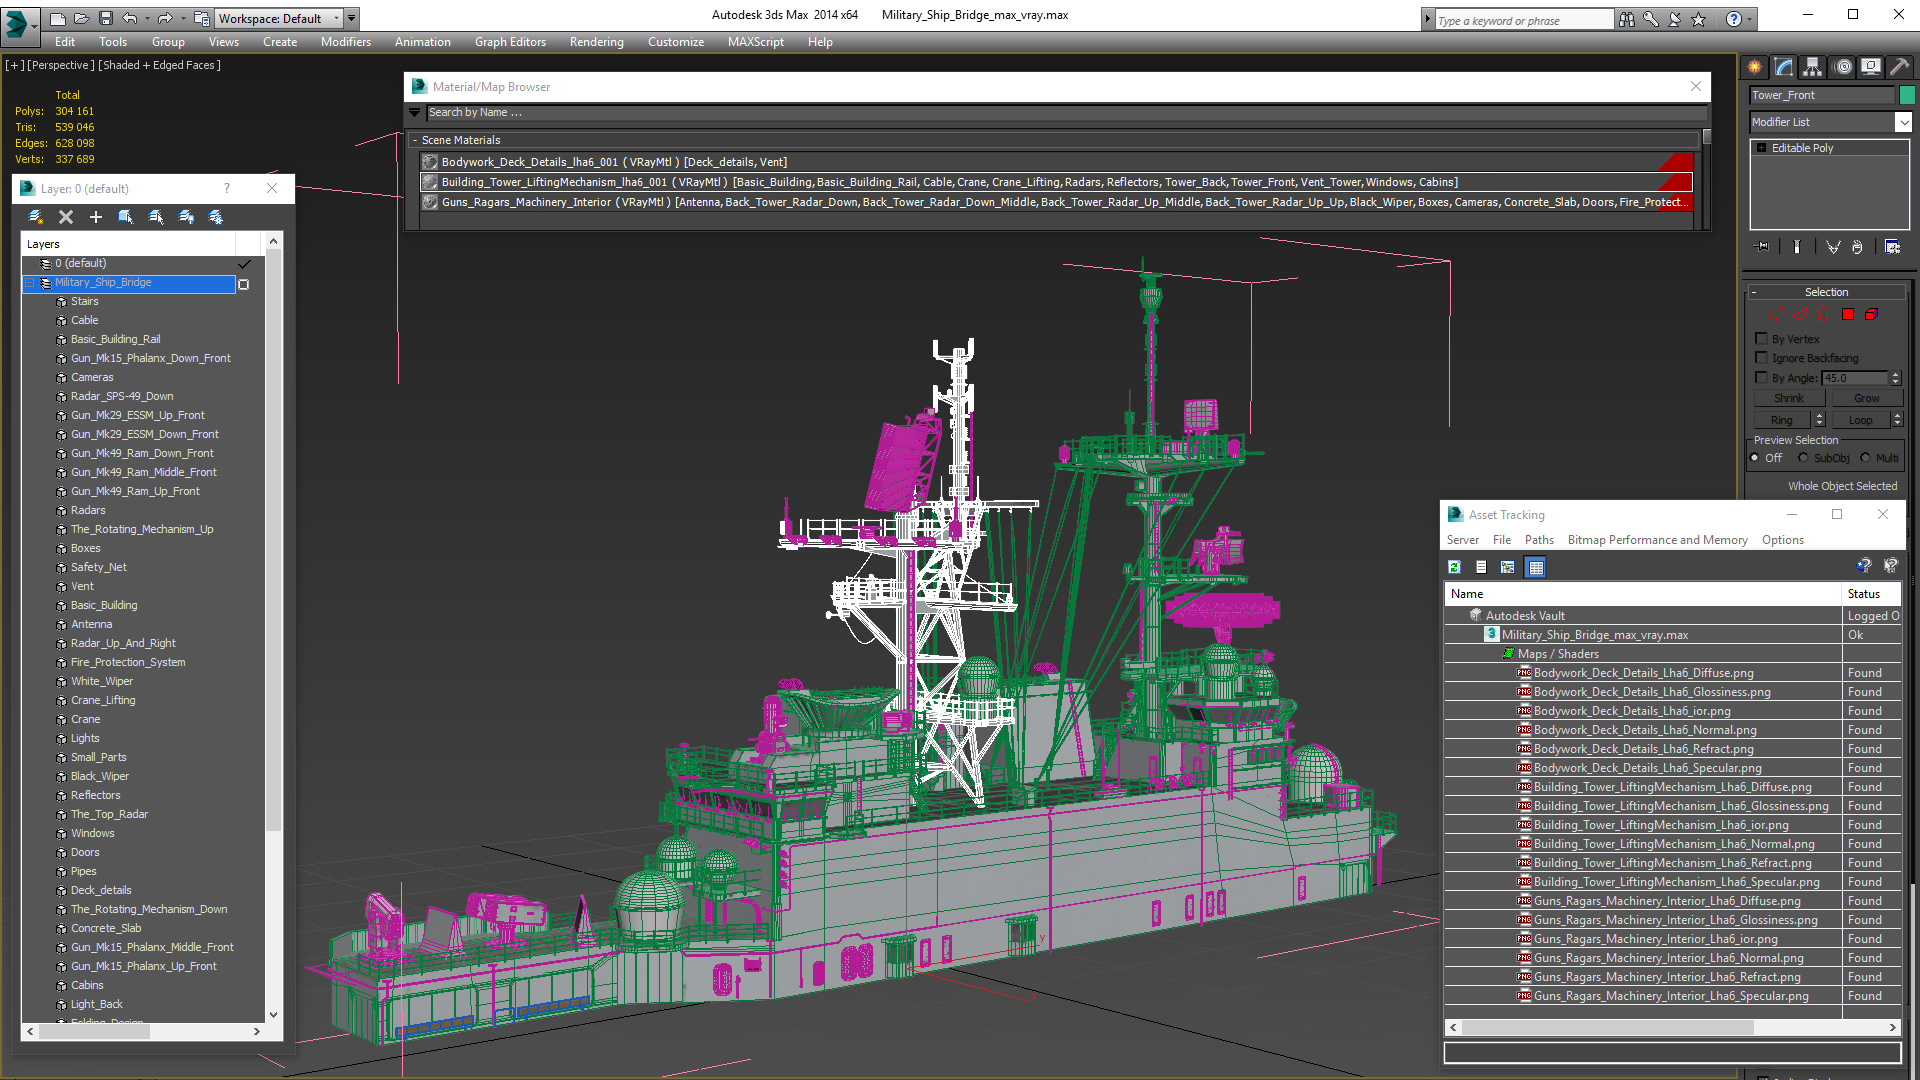Viewport: 1920px width, 1080px height.
Task: Delete the highlighted layer with the X icon
Action: coord(66,217)
